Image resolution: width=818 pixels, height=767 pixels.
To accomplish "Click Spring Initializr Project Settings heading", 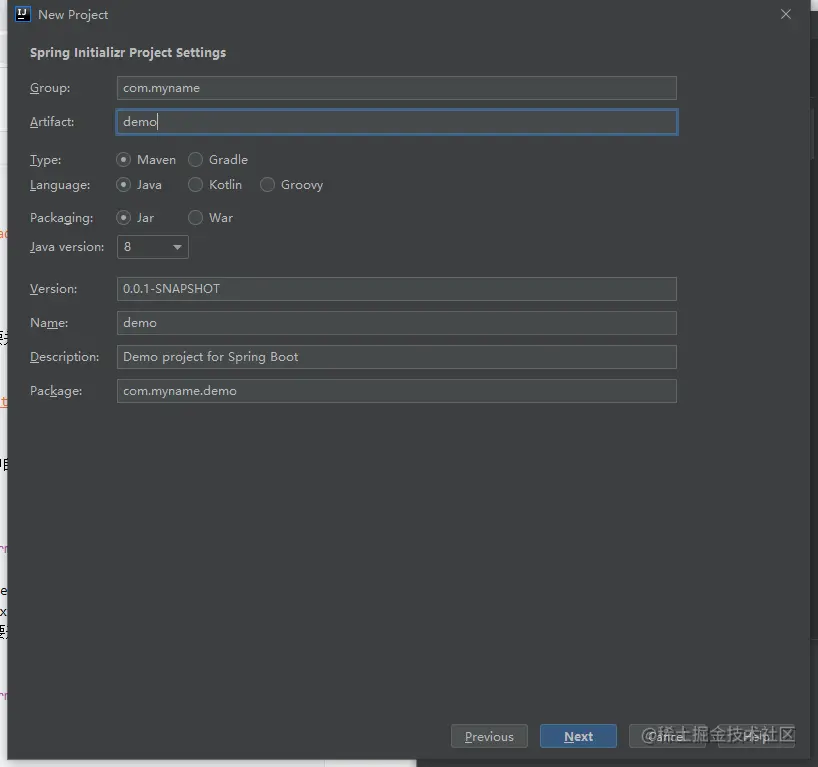I will tap(128, 53).
